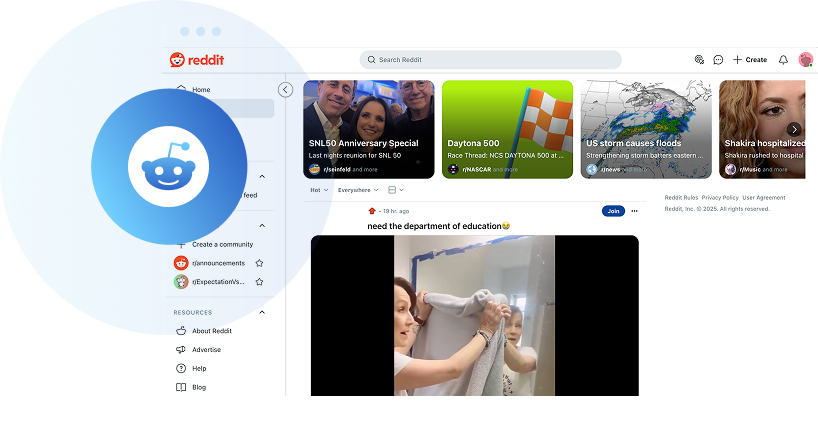Open the Hot sort dropdown
Viewport: 818px width, 422px height.
pyautogui.click(x=319, y=190)
